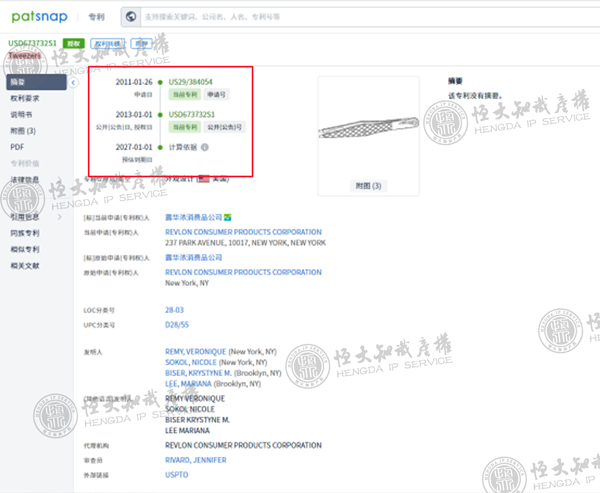Open the 权利要求 sidebar tab
The image size is (600, 493).
[25, 98]
